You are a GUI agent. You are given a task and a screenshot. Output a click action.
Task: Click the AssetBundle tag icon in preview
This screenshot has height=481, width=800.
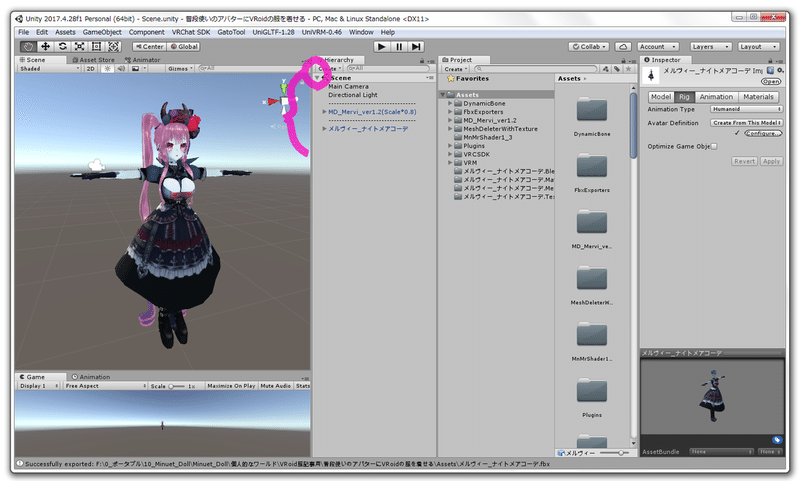point(777,440)
